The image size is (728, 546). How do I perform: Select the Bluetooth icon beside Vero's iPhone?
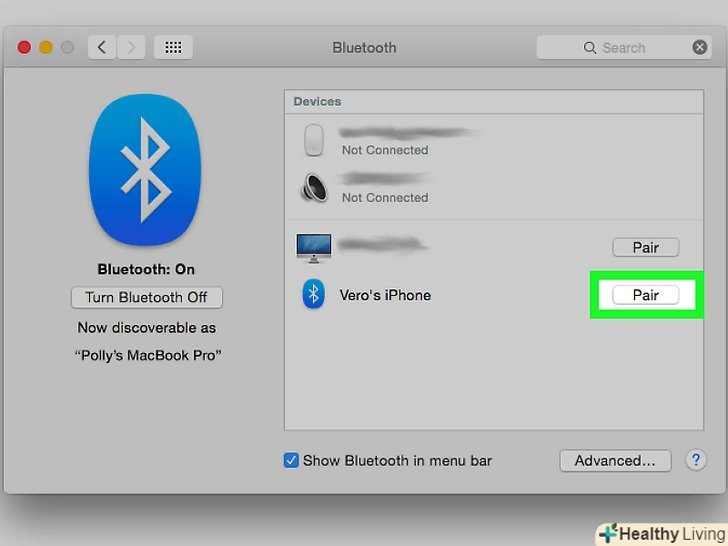pyautogui.click(x=314, y=294)
